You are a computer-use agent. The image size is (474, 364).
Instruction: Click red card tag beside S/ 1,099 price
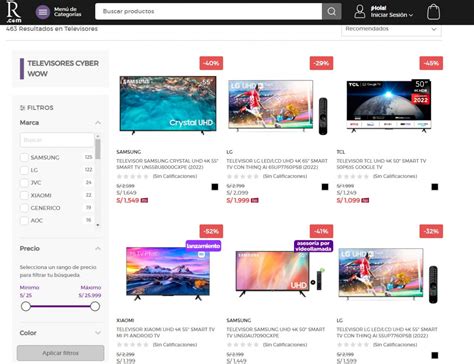[x=365, y=200]
